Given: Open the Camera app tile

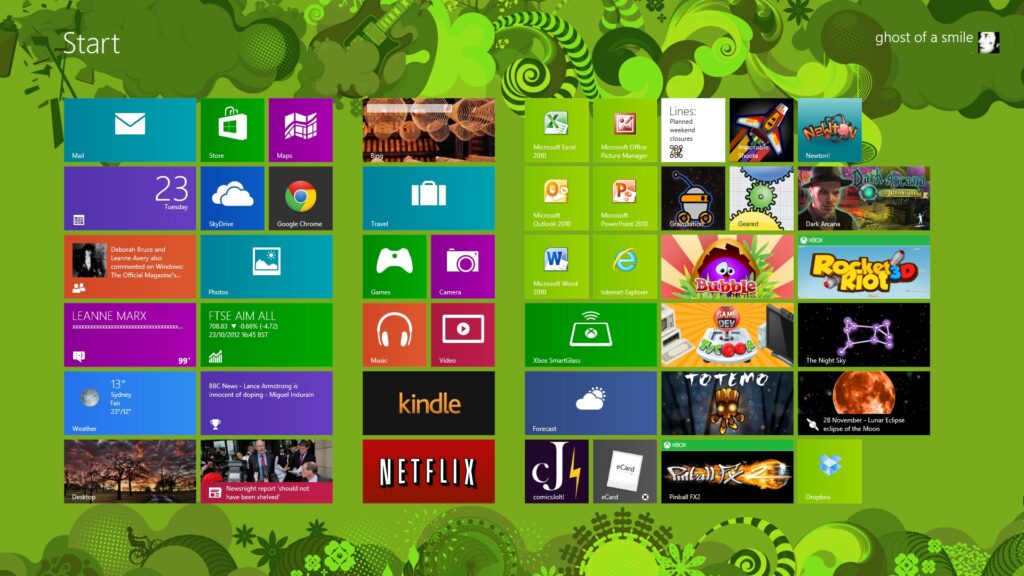Looking at the screenshot, I should click(x=462, y=266).
